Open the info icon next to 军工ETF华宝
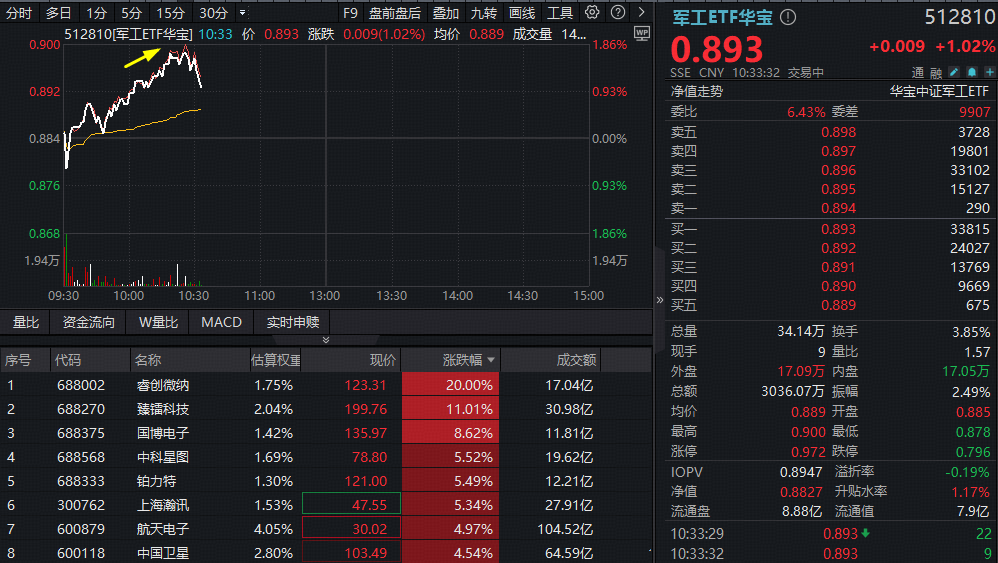 click(788, 17)
